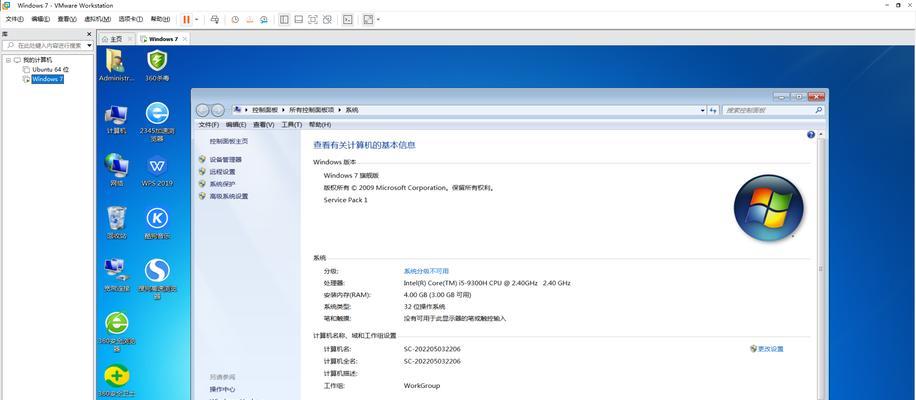This screenshot has width=916, height=400.
Task: Open VMware 虚拟机(M) menu
Action: (97, 19)
